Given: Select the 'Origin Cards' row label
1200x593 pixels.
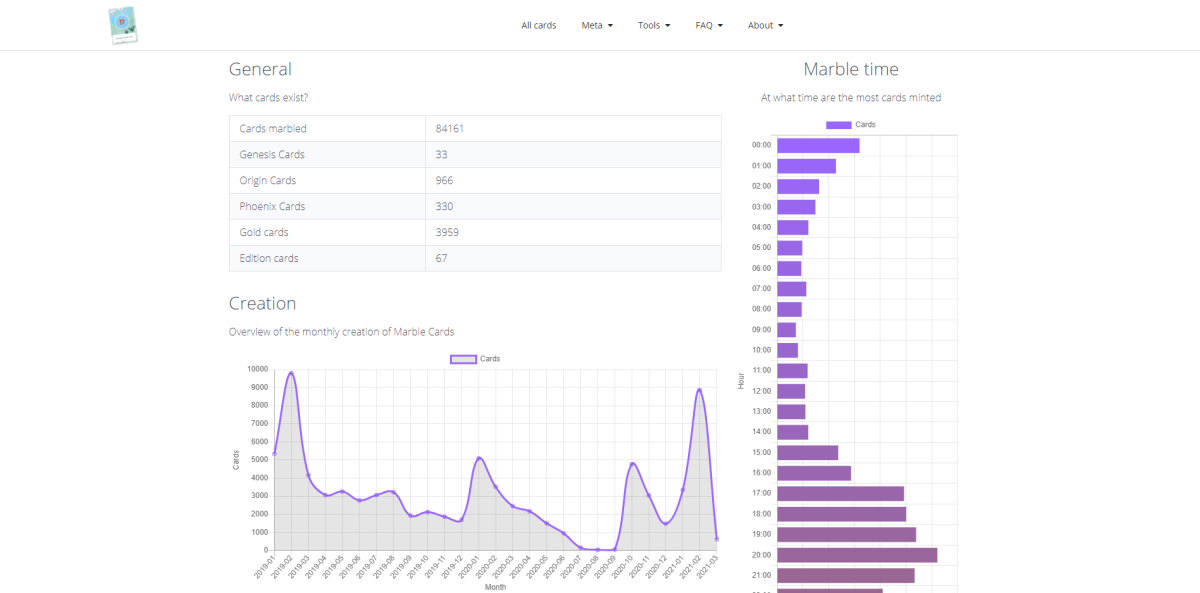Looking at the screenshot, I should 268,181.
